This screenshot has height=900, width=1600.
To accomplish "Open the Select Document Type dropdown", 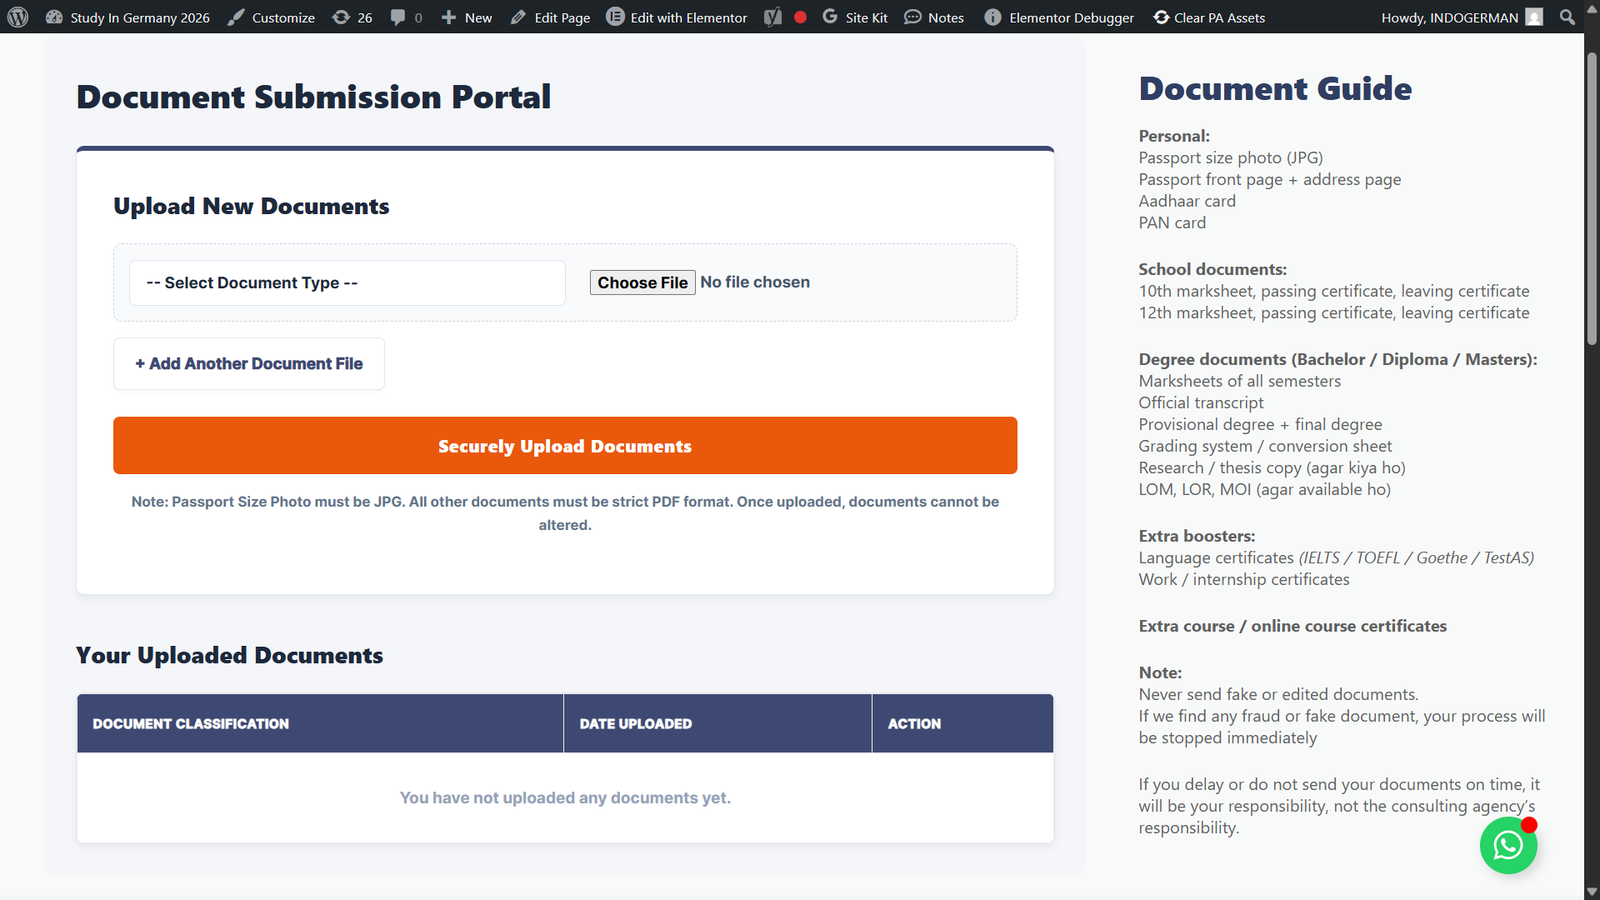I will point(345,283).
